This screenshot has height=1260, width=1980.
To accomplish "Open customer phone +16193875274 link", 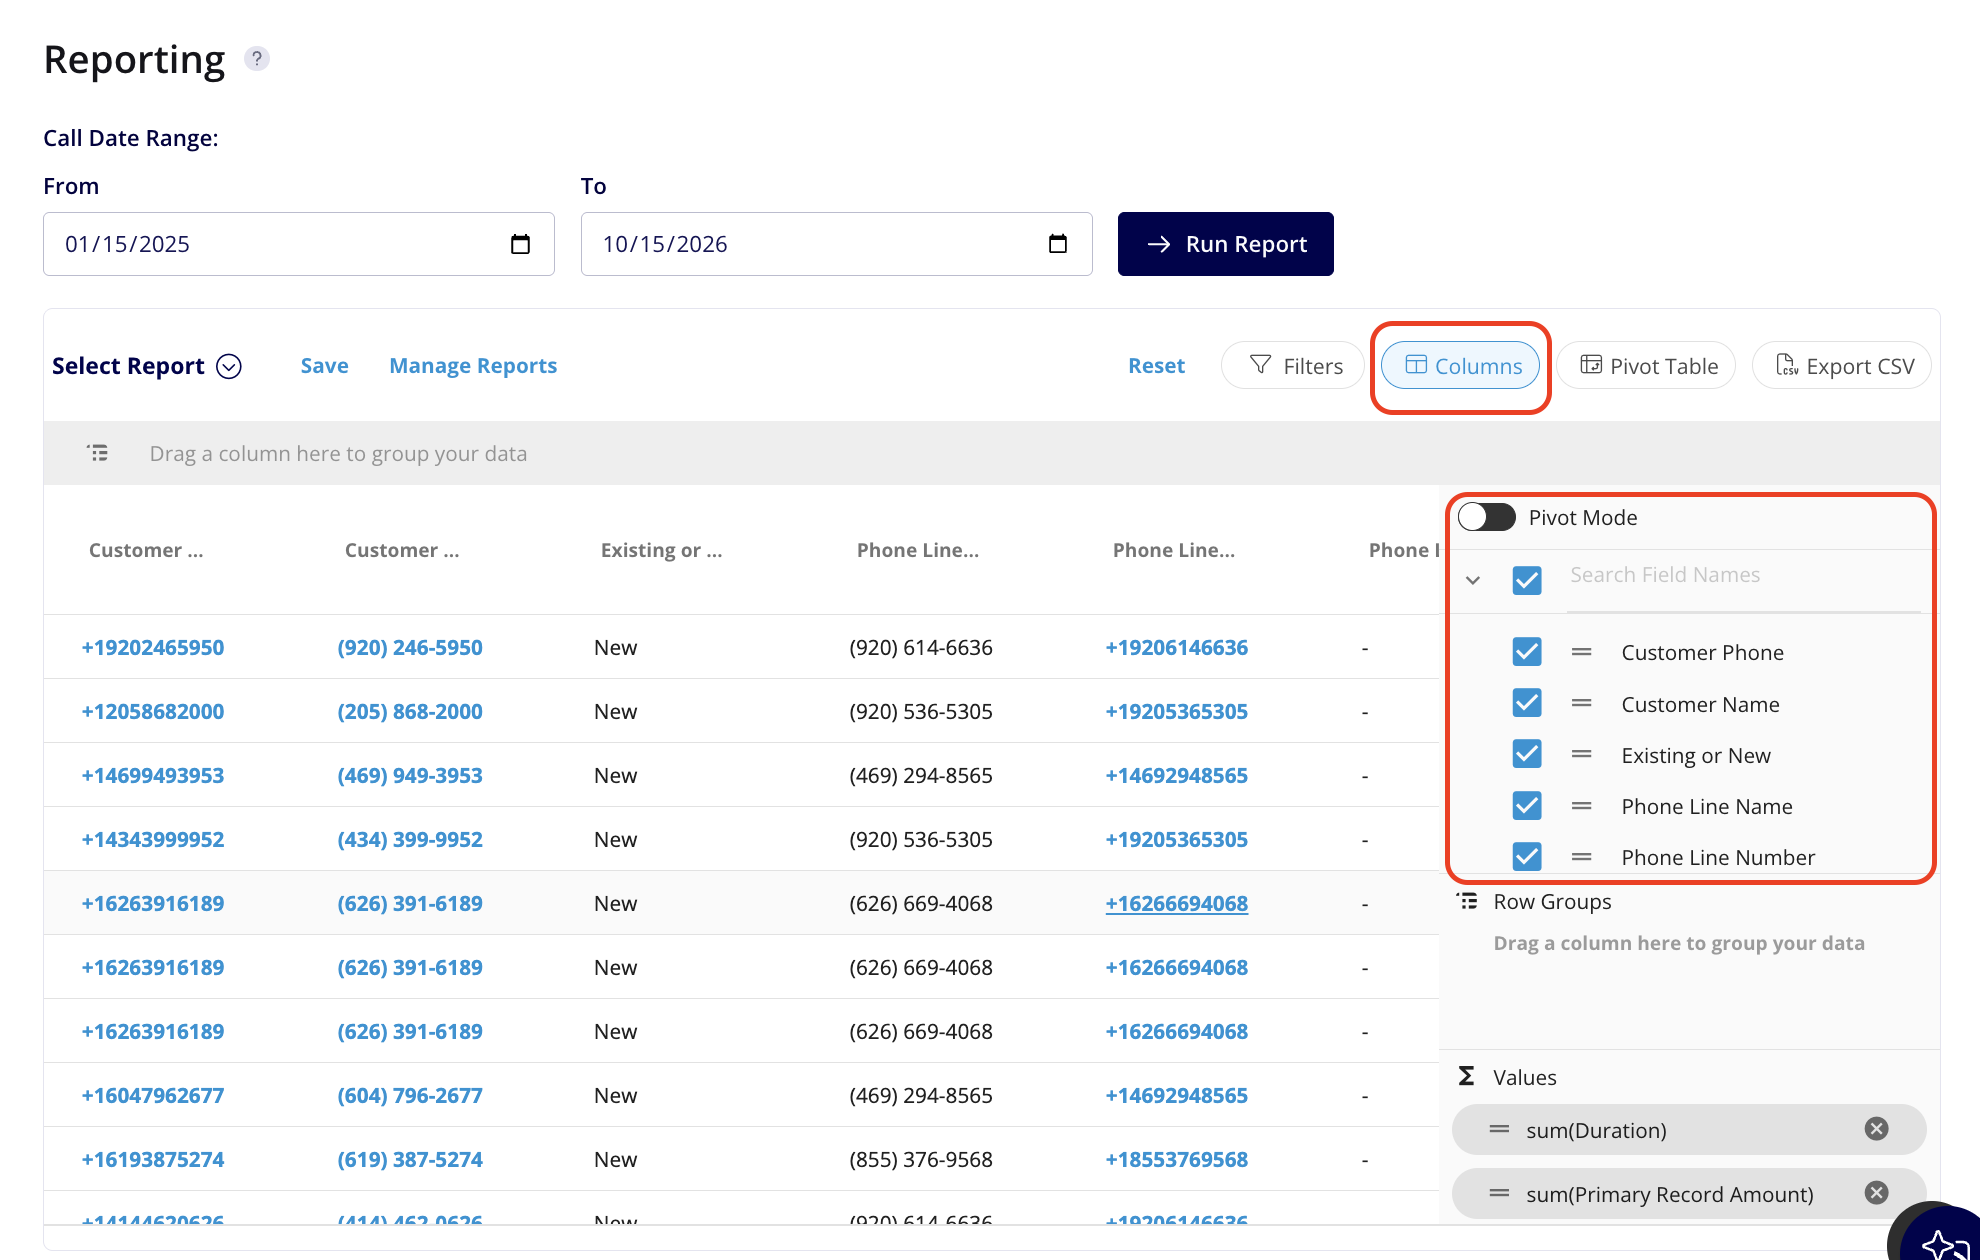I will 153,1159.
